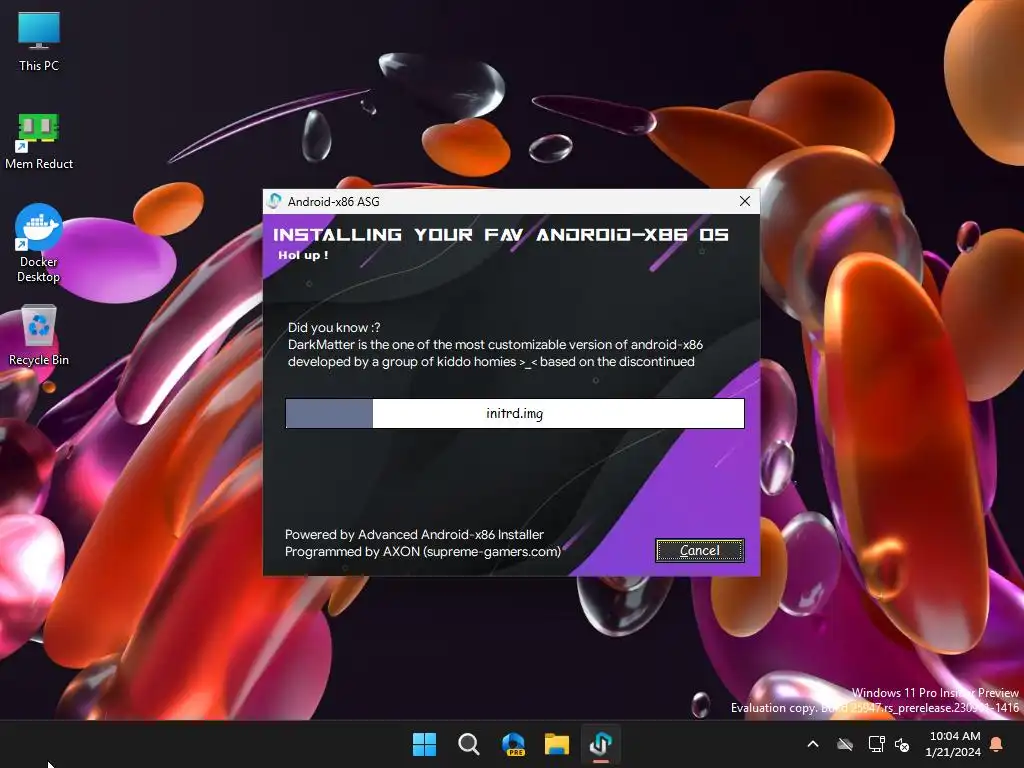The height and width of the screenshot is (768, 1024).
Task: Click the initrd.img installation progress bar
Action: click(x=515, y=413)
